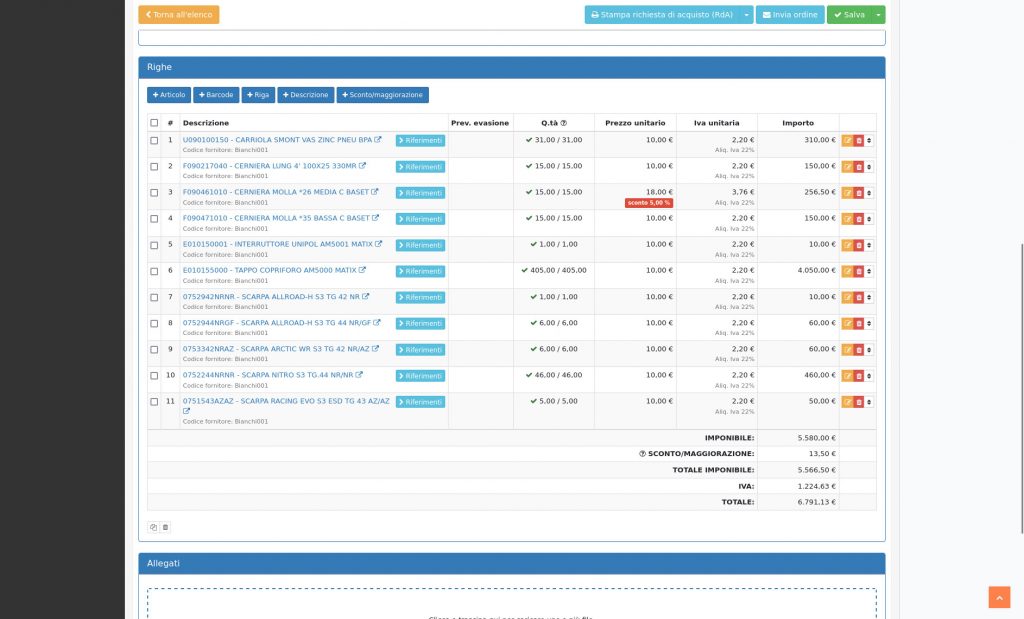
Task: Select the checkbox on the SCARPA NITRO row
Action: click(155, 375)
